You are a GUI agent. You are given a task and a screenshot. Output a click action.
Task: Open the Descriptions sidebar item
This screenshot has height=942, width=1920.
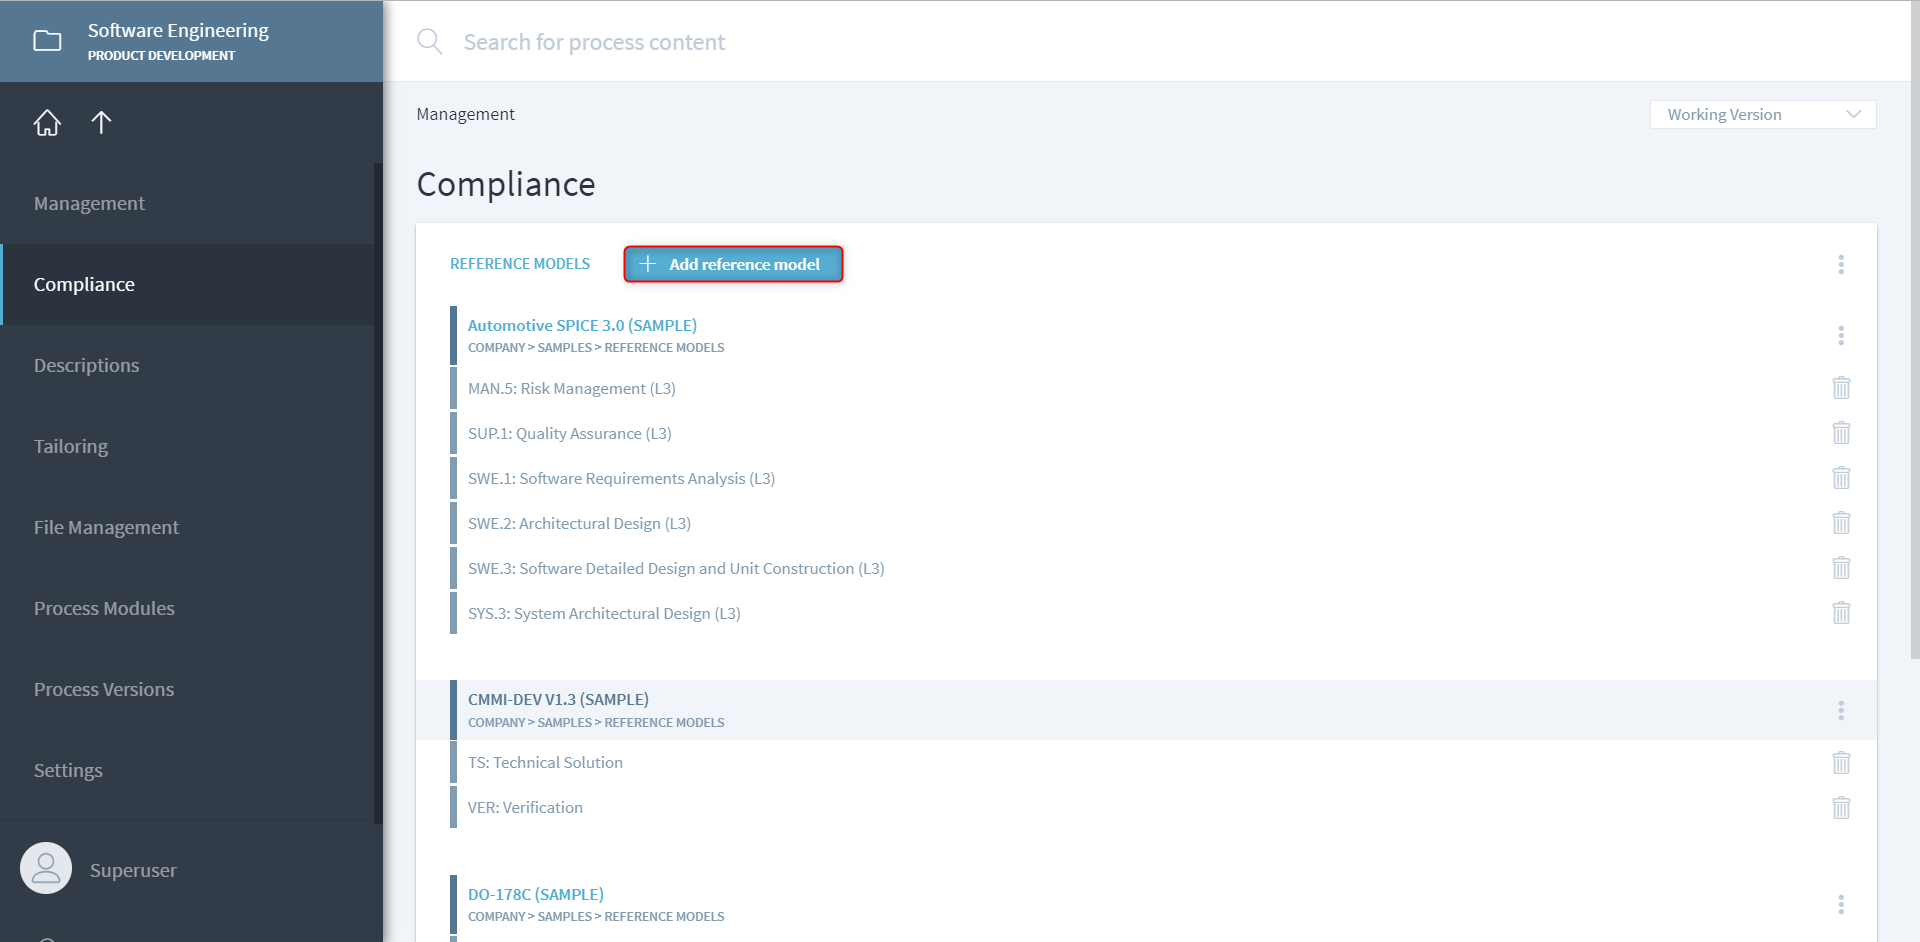[x=87, y=366]
